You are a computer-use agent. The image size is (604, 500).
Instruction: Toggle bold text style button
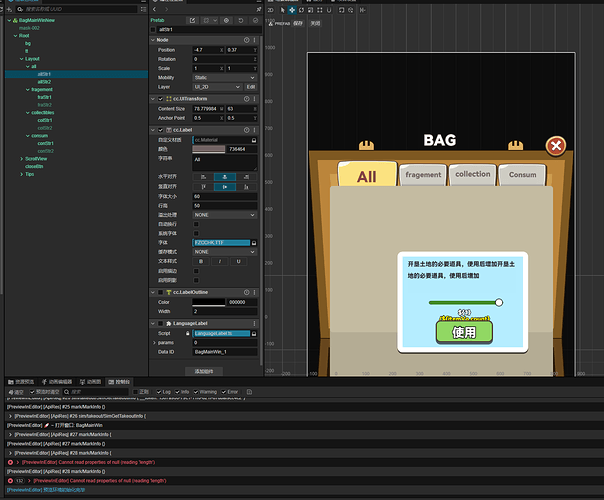point(201,262)
